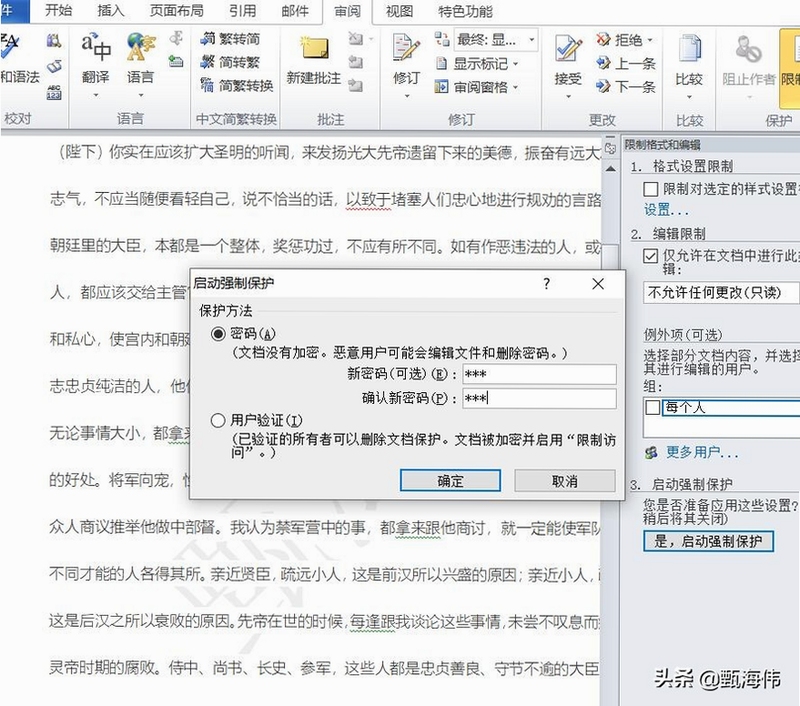Switch to the View (视图) ribbon tab
The height and width of the screenshot is (706, 800).
click(399, 11)
